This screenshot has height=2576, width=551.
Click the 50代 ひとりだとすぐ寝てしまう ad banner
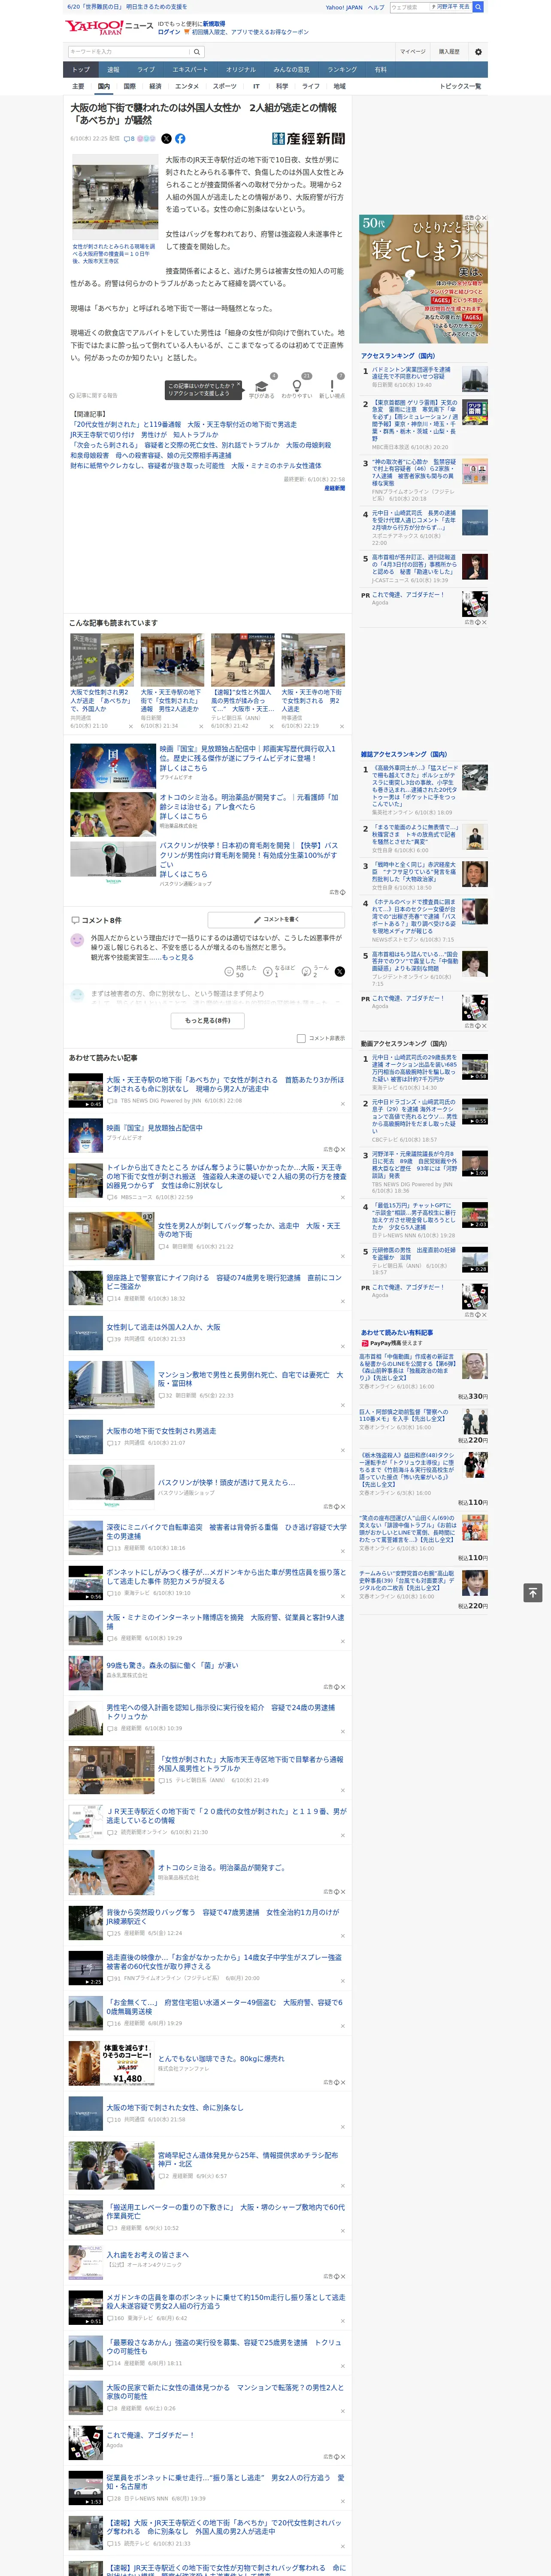424,278
